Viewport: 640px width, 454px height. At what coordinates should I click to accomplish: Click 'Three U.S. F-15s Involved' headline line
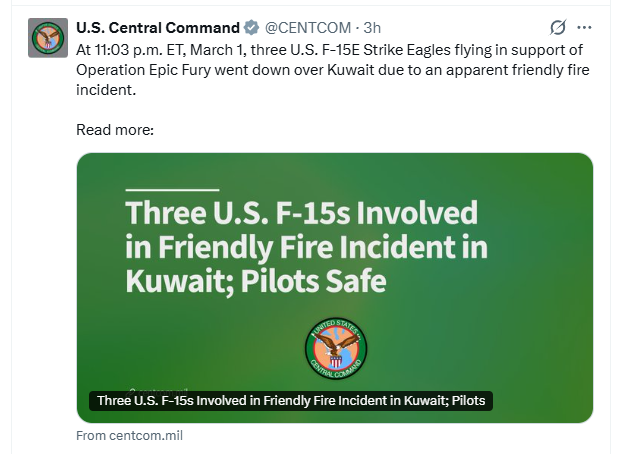(x=300, y=214)
